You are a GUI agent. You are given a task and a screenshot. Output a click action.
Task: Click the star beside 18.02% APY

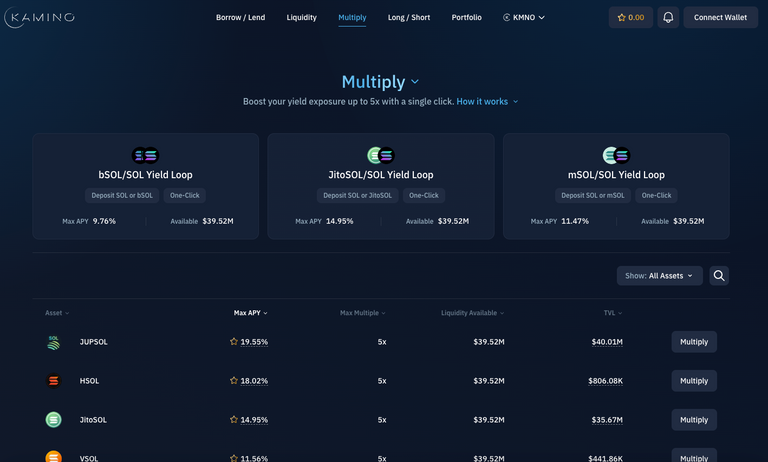pos(234,380)
